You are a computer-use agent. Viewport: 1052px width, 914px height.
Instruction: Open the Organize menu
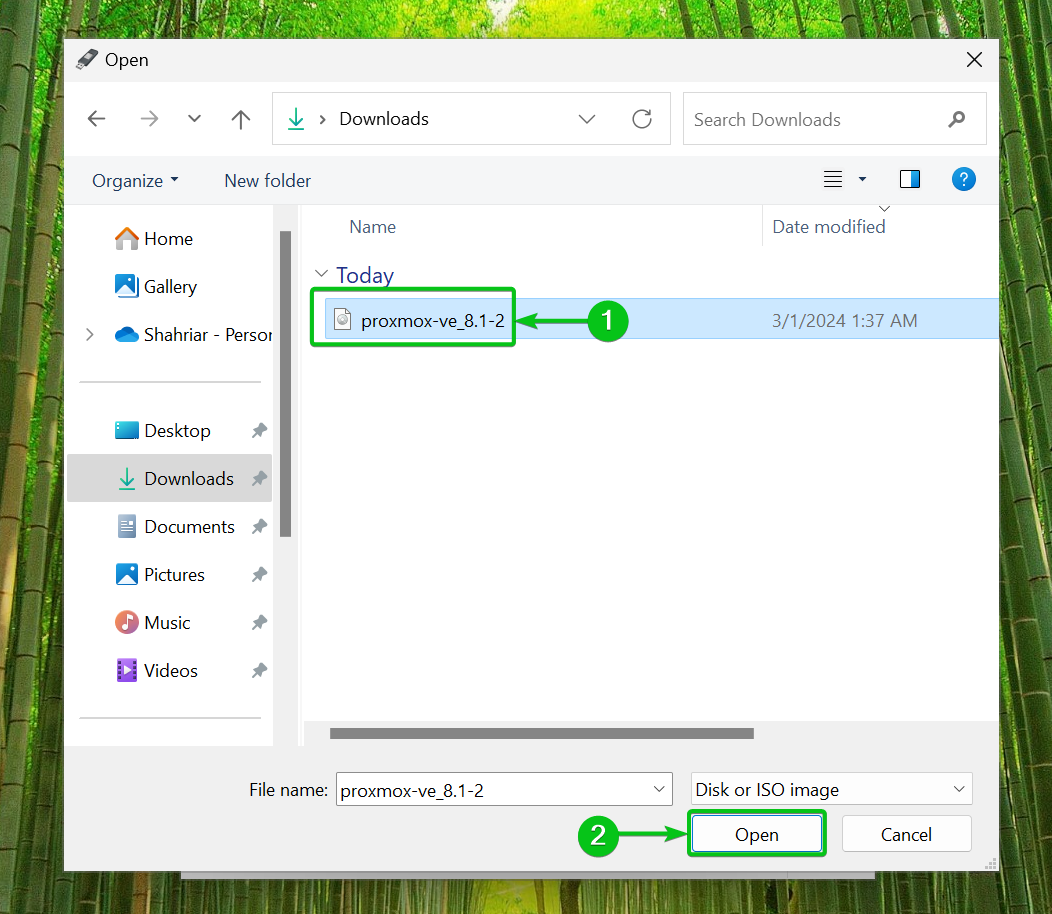tap(135, 181)
